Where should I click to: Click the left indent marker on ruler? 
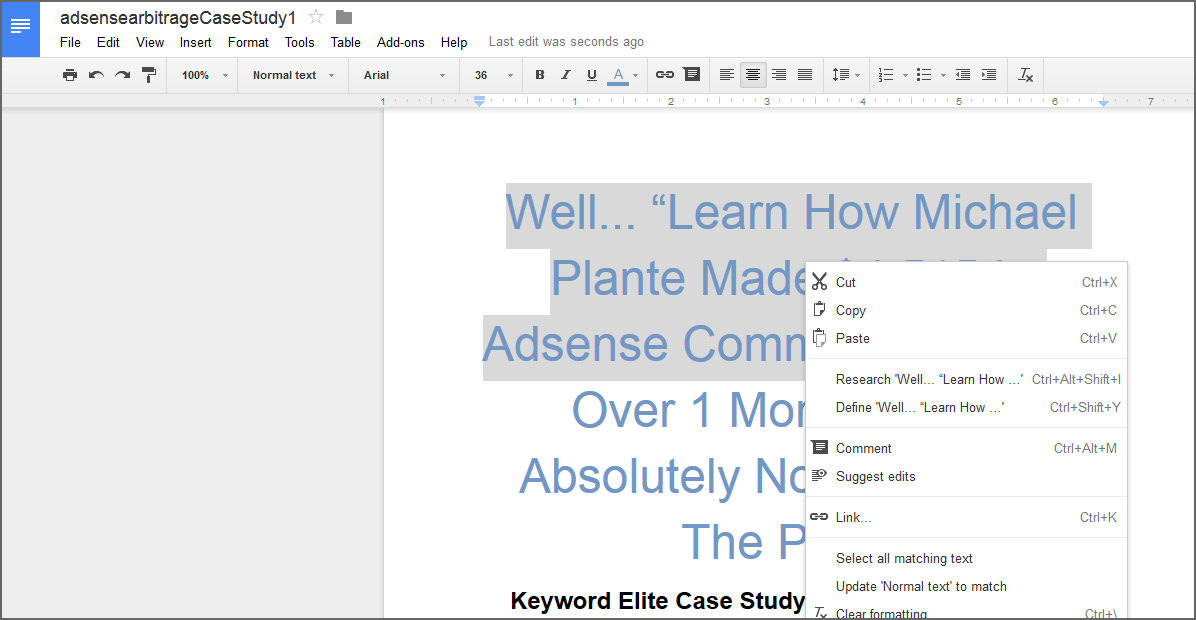pos(479,101)
